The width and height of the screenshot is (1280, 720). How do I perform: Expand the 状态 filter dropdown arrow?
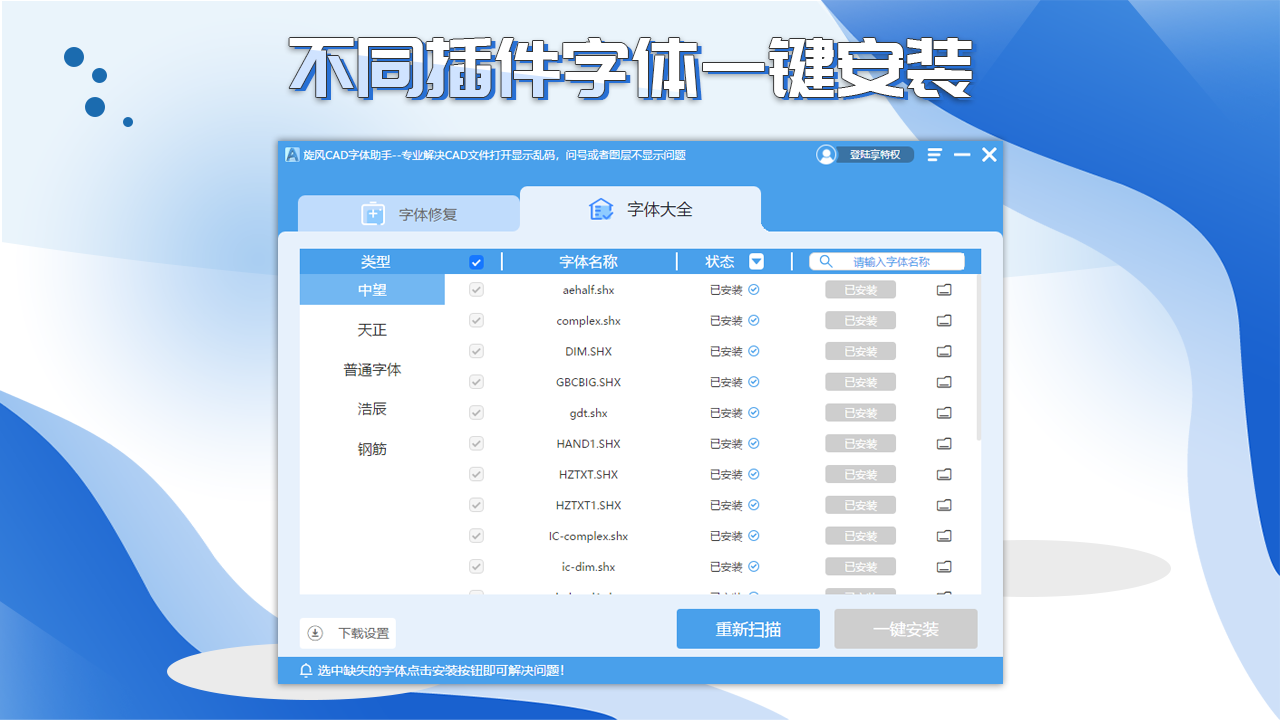coord(757,262)
